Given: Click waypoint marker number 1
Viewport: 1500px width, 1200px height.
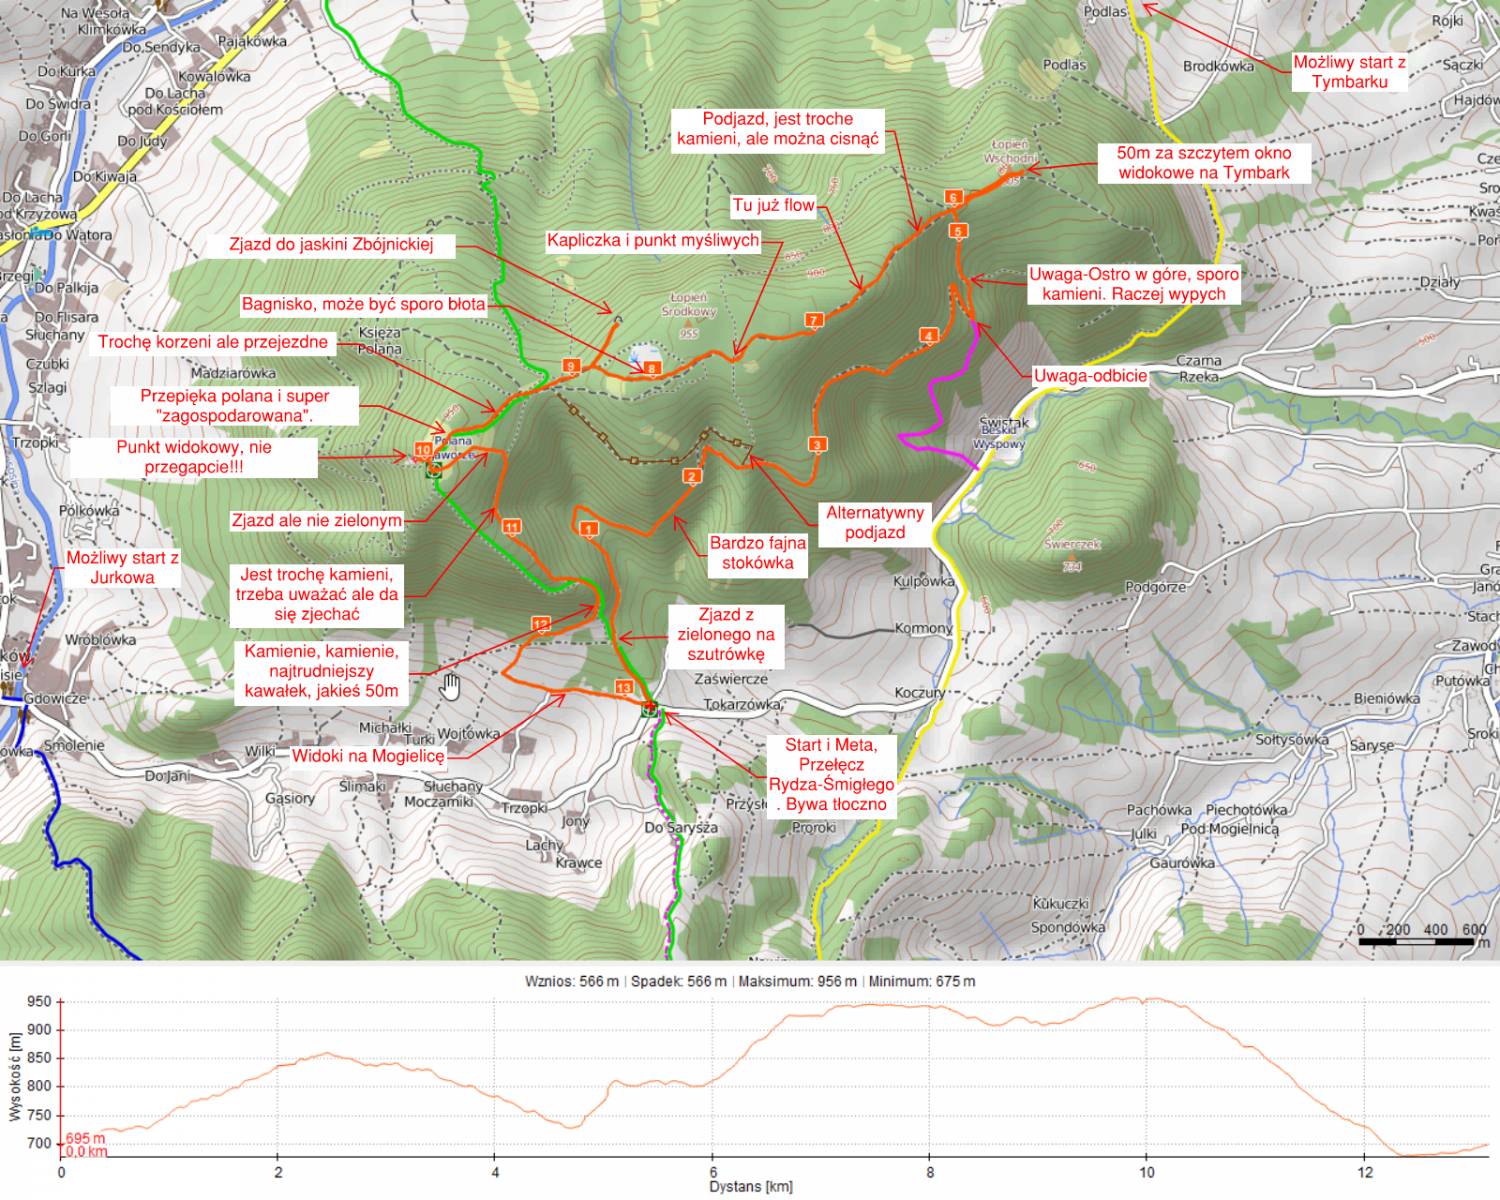Looking at the screenshot, I should point(588,529).
